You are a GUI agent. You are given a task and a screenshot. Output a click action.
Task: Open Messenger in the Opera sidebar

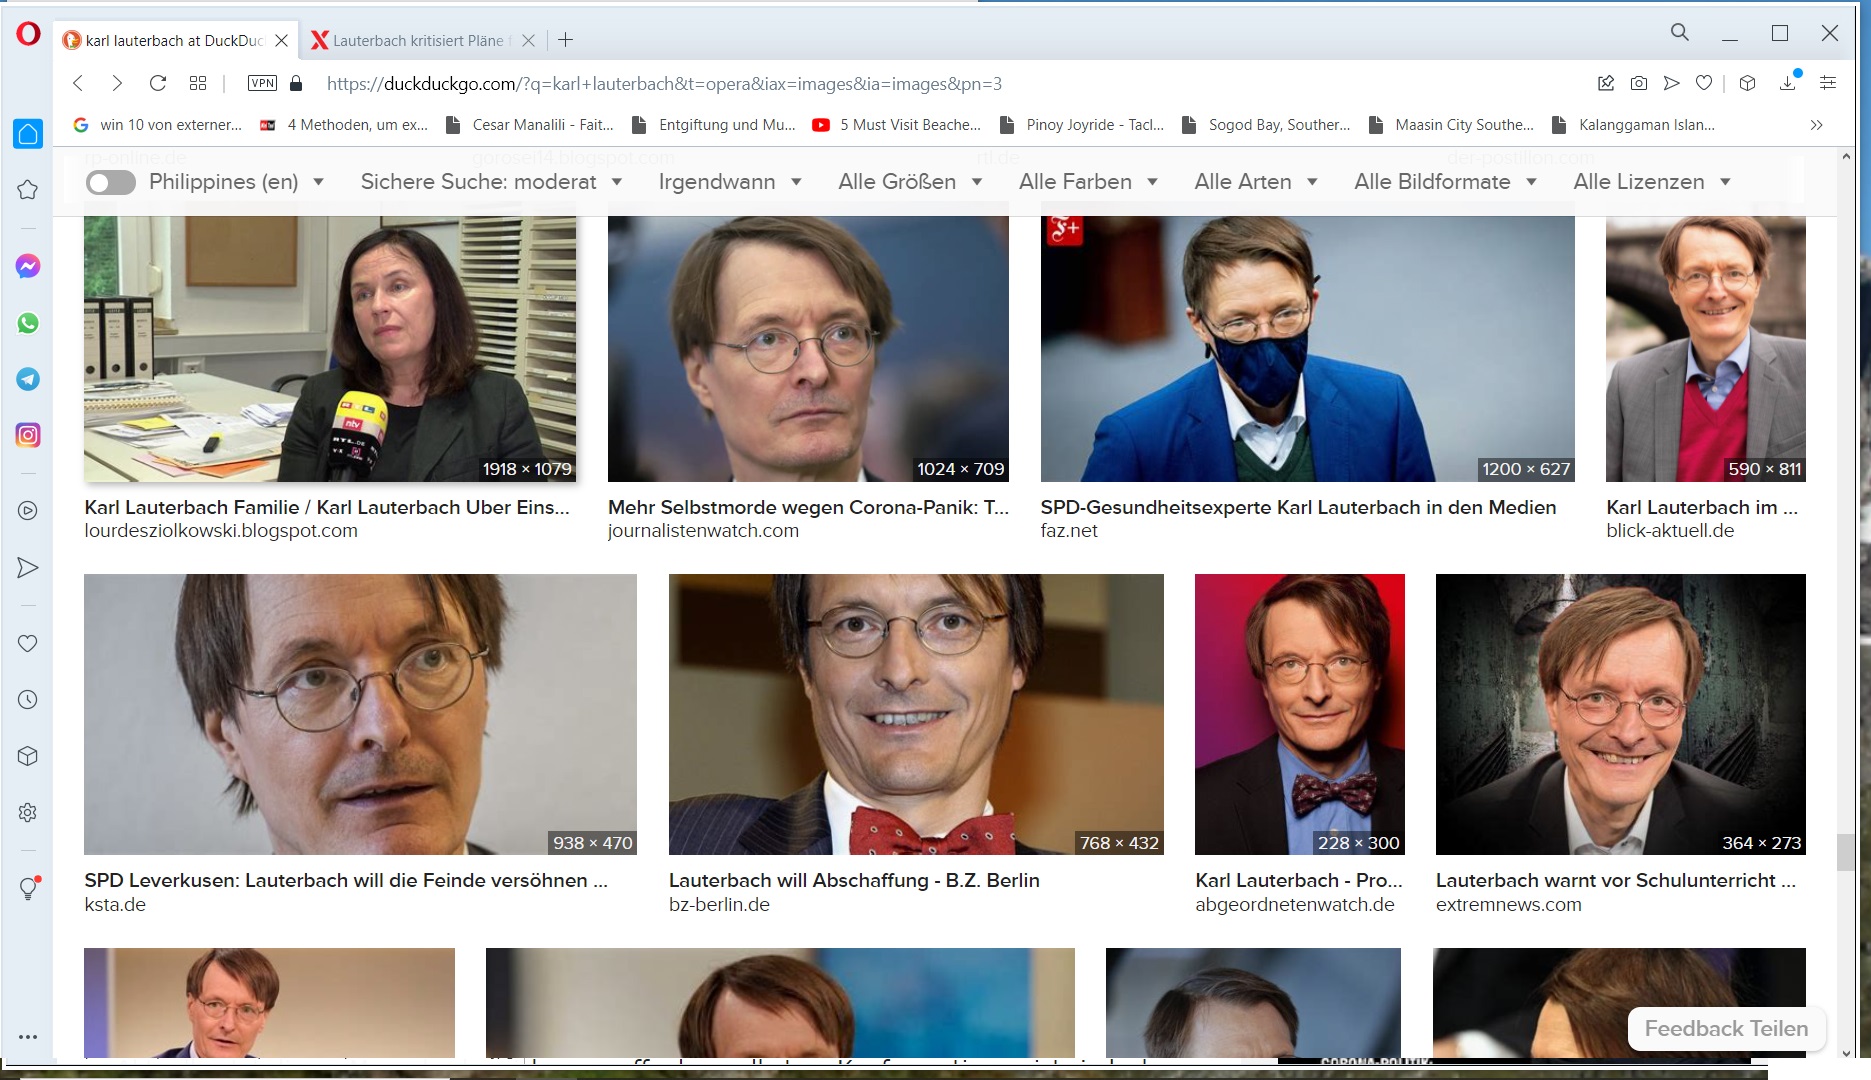pyautogui.click(x=28, y=266)
